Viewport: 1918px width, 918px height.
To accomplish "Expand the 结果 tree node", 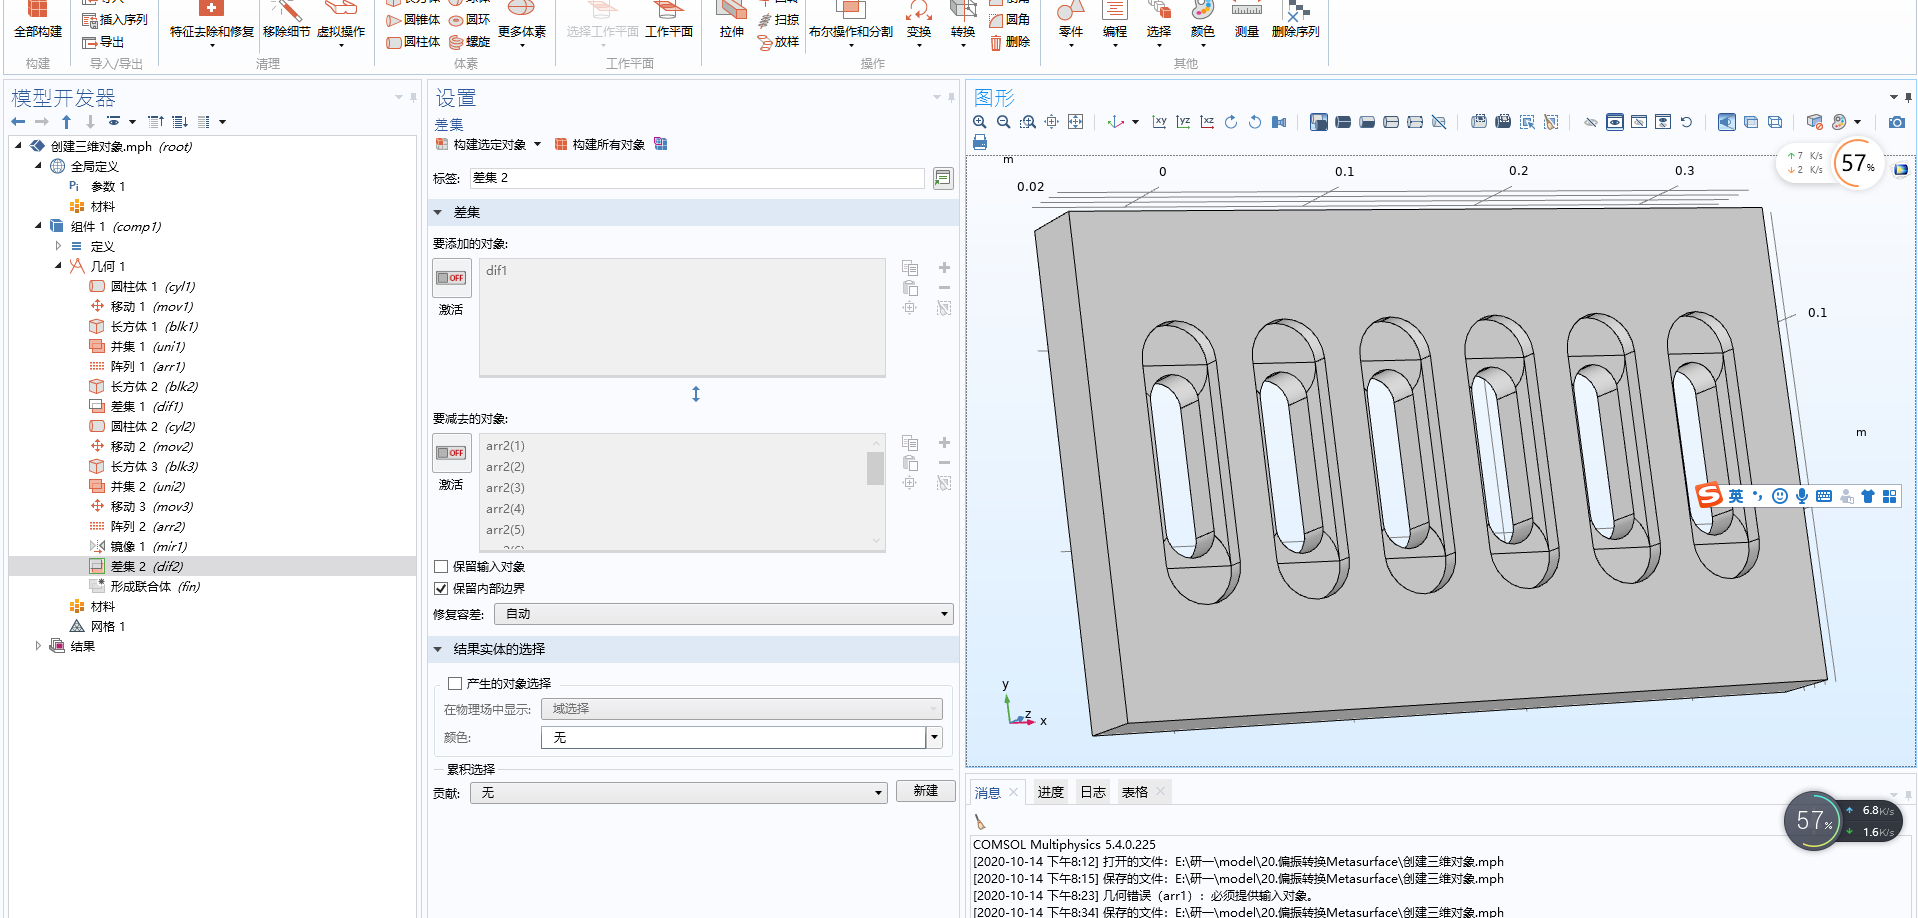I will [38, 646].
